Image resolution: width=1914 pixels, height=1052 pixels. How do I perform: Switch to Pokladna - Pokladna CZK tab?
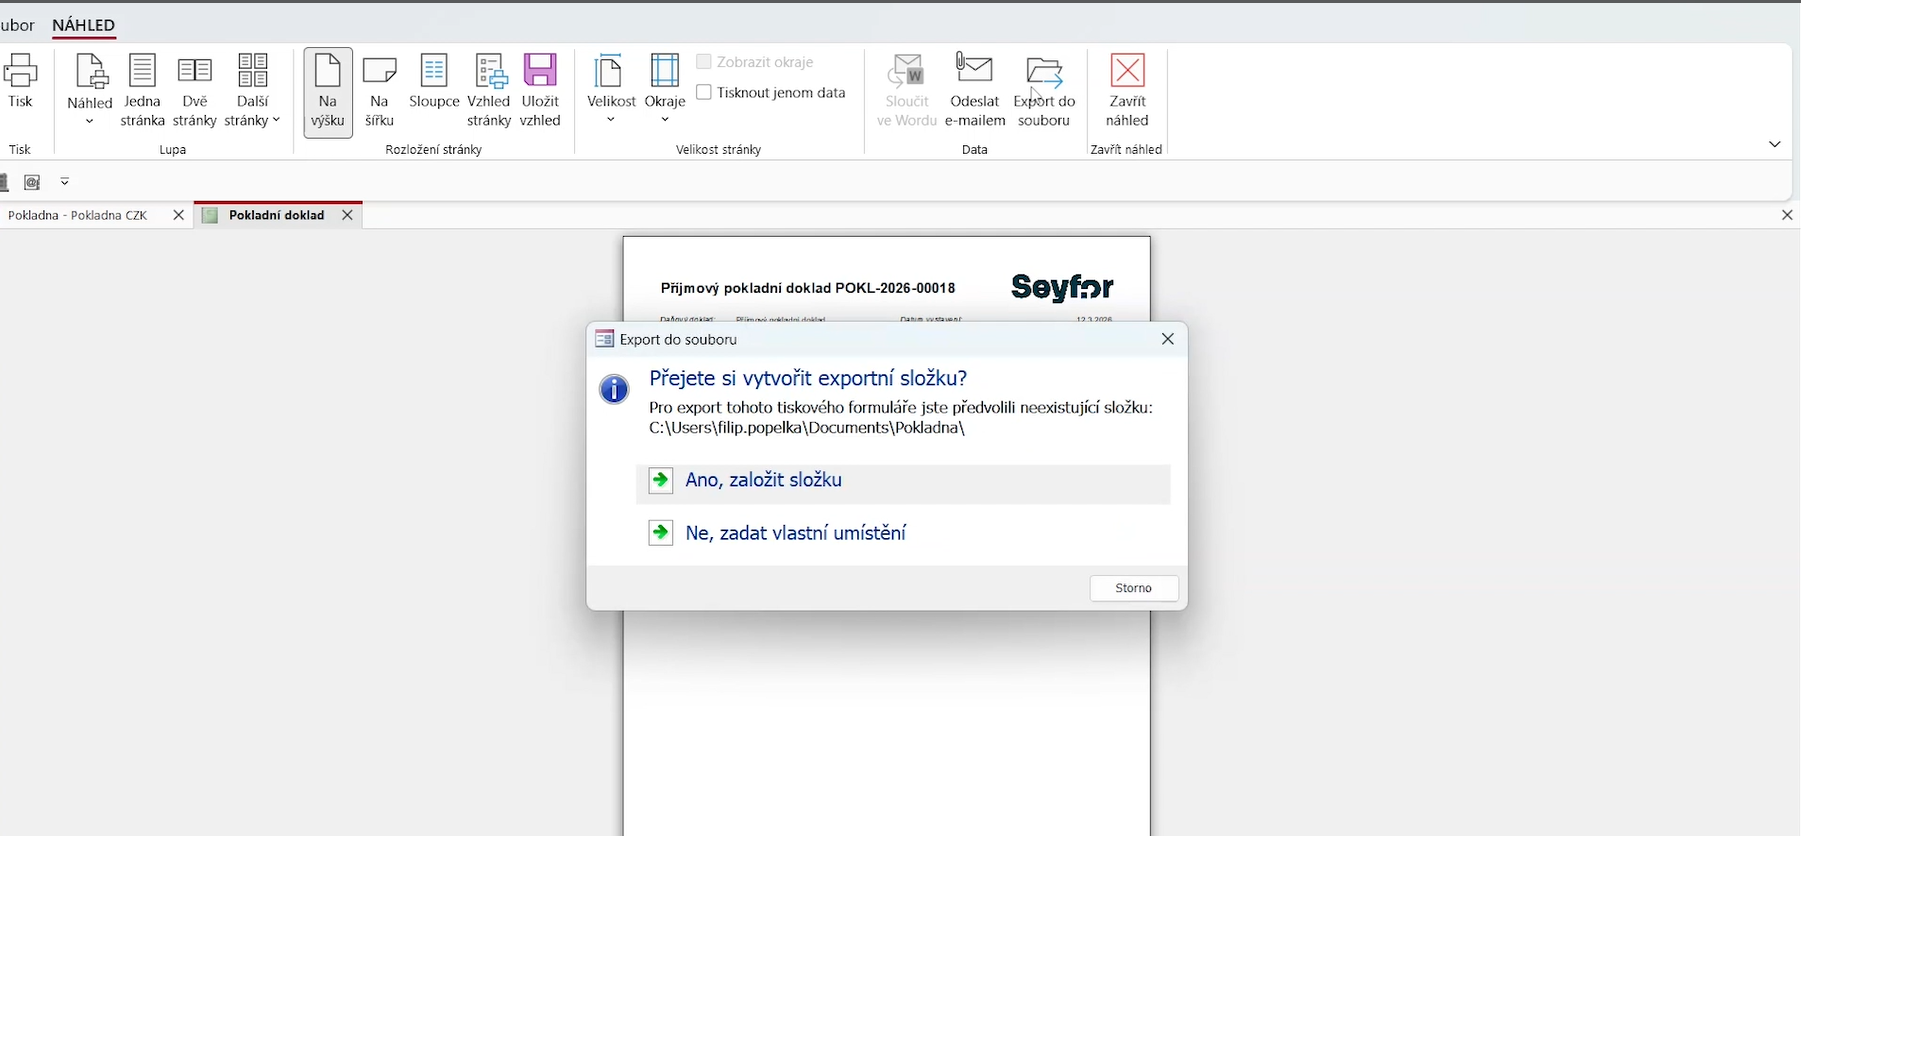pos(78,215)
